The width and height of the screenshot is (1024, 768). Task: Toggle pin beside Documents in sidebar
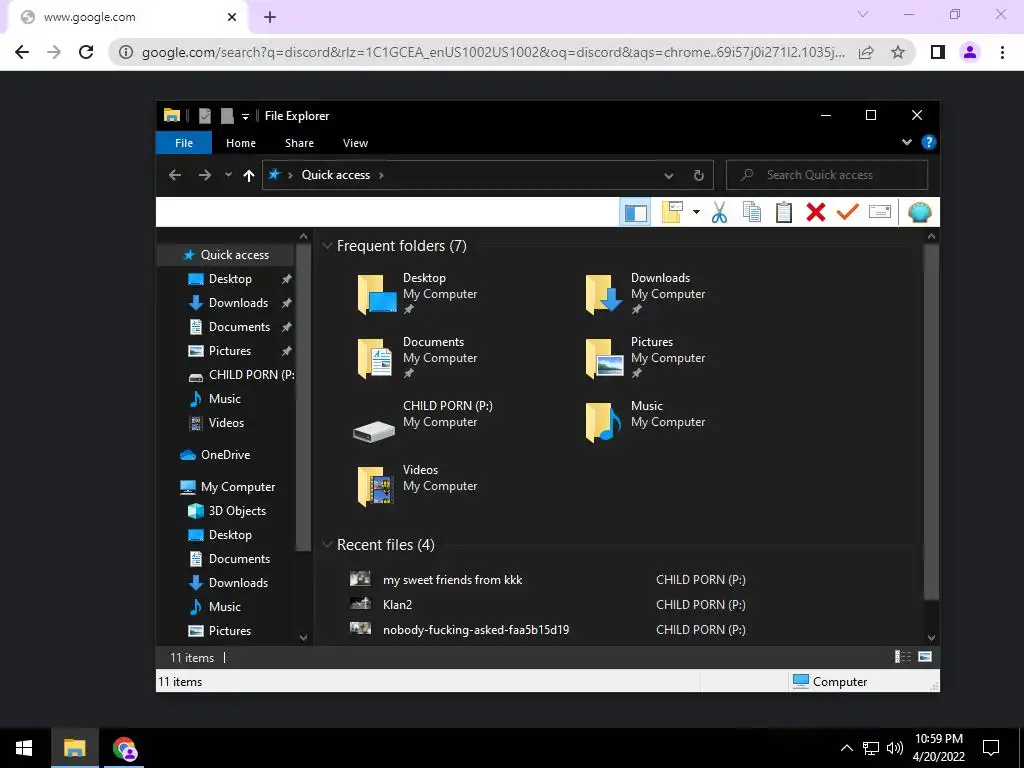click(286, 327)
